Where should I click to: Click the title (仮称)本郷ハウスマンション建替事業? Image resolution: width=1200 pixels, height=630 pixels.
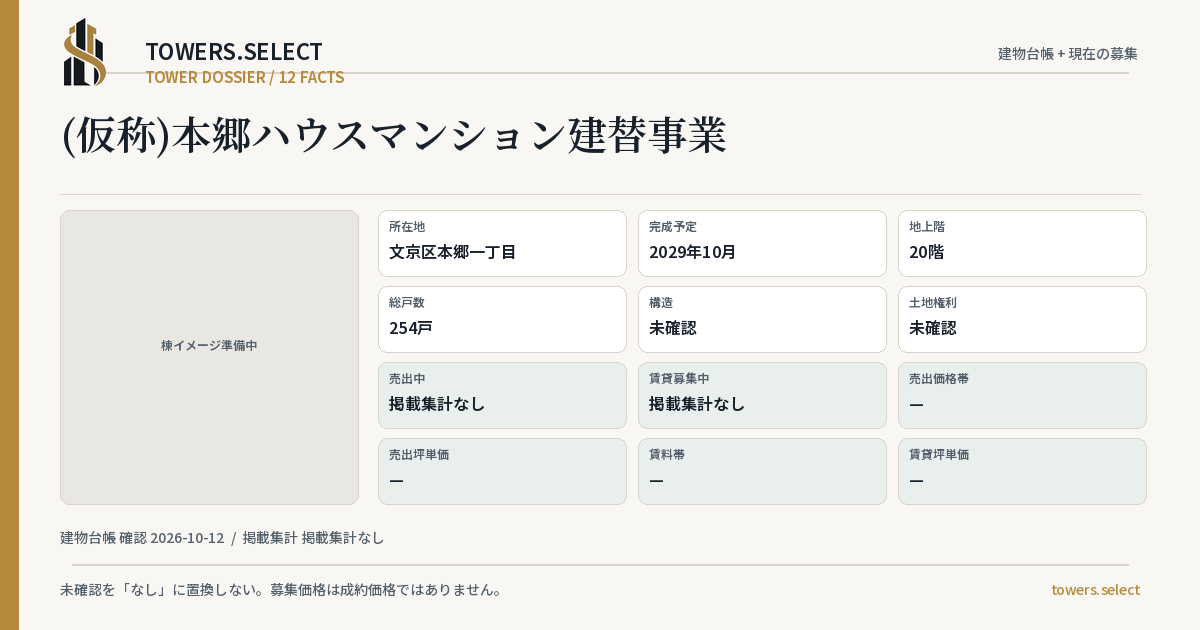coord(394,136)
